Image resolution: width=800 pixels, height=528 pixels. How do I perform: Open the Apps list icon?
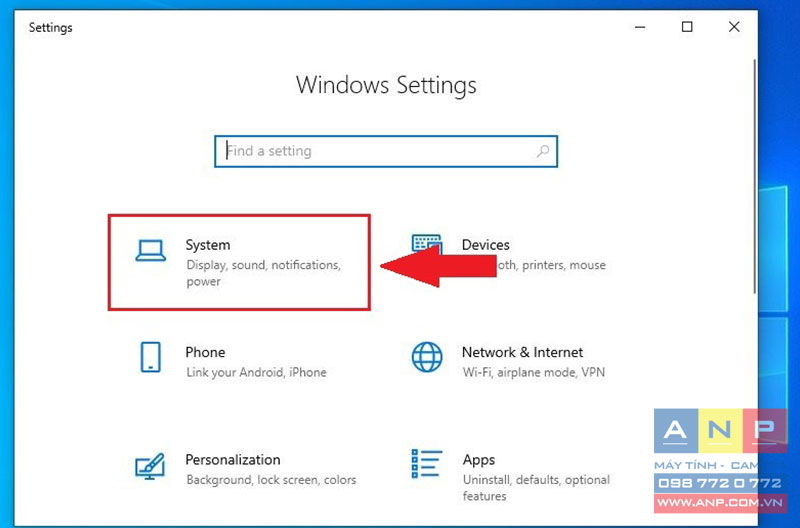(x=427, y=464)
